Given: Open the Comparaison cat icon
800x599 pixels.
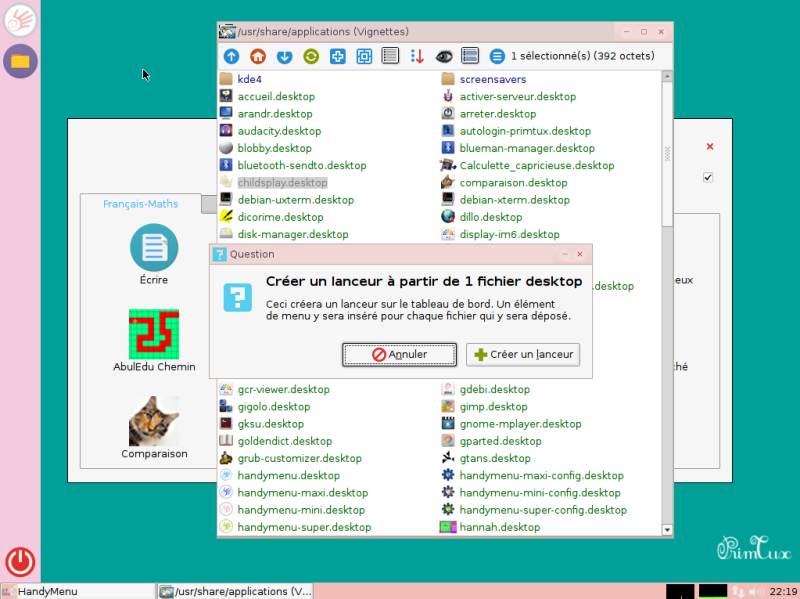Looking at the screenshot, I should (x=154, y=421).
